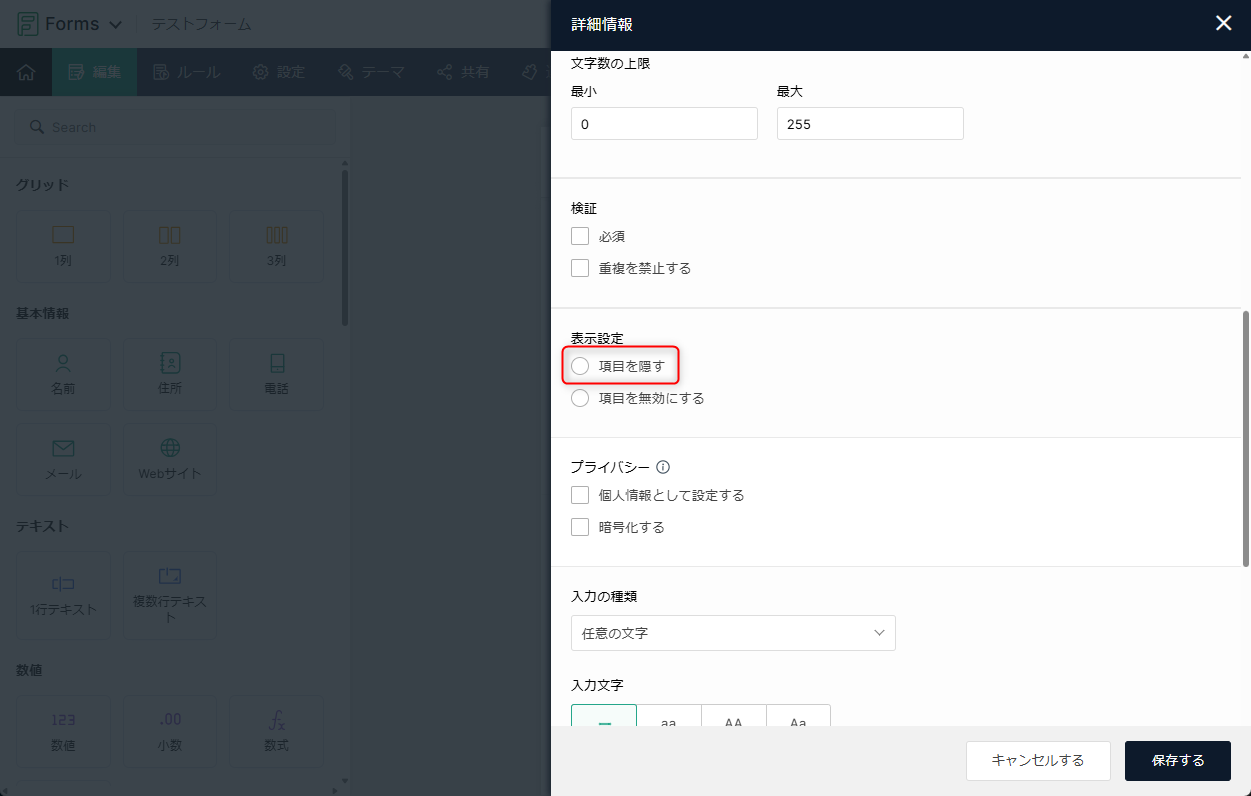Viewport: 1251px width, 796px height.
Task: Enable the 必須 checkbox
Action: pos(580,237)
